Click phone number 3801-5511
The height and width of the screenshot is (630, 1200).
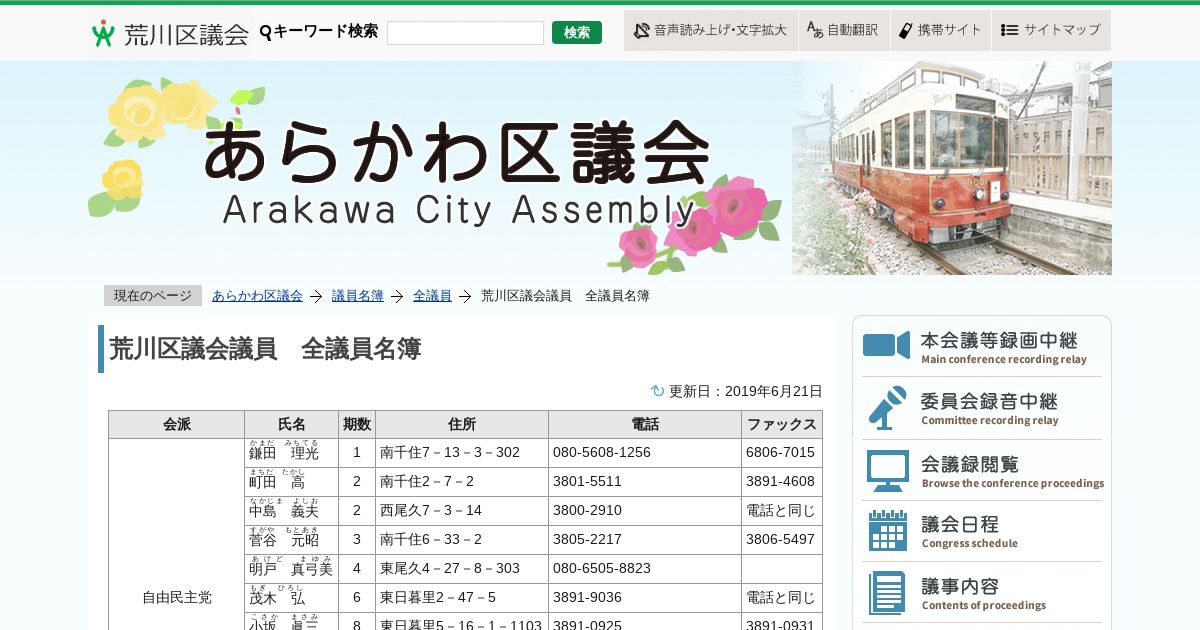click(x=588, y=481)
